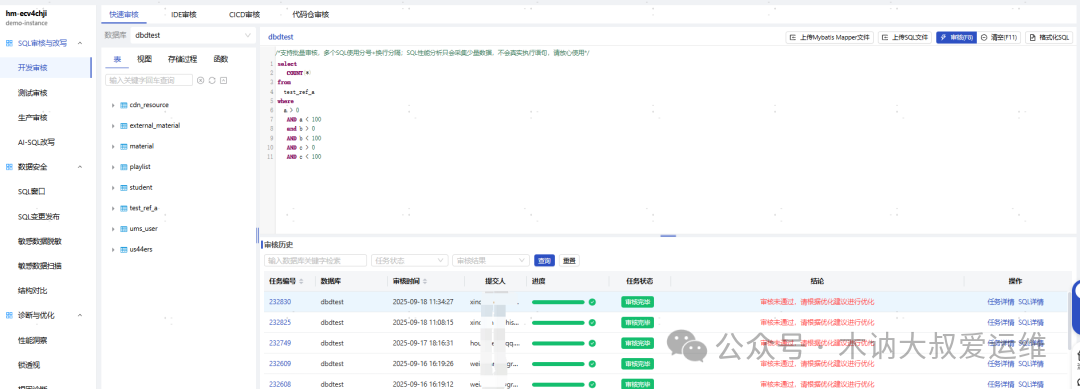This screenshot has width=1080, height=389.
Task: Click the table icon beside test_ref_a
Action: (x=124, y=208)
